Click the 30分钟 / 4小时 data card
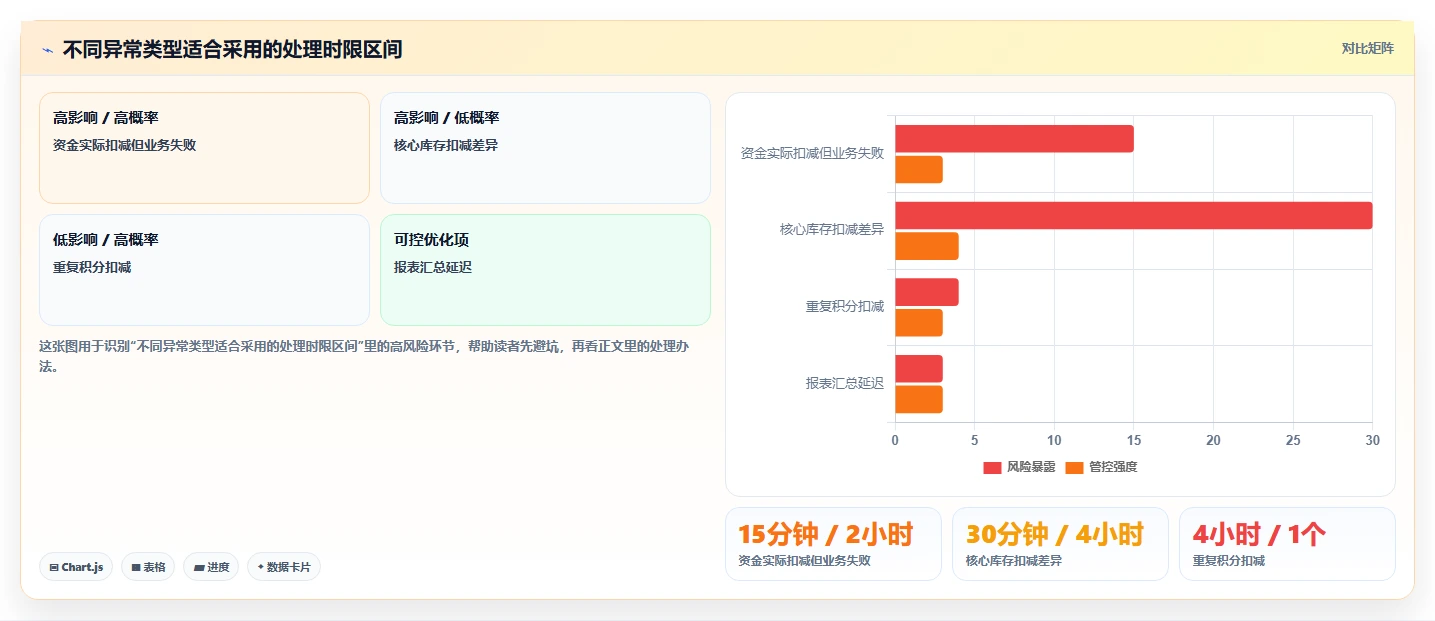The width and height of the screenshot is (1435, 621). 1060,544
